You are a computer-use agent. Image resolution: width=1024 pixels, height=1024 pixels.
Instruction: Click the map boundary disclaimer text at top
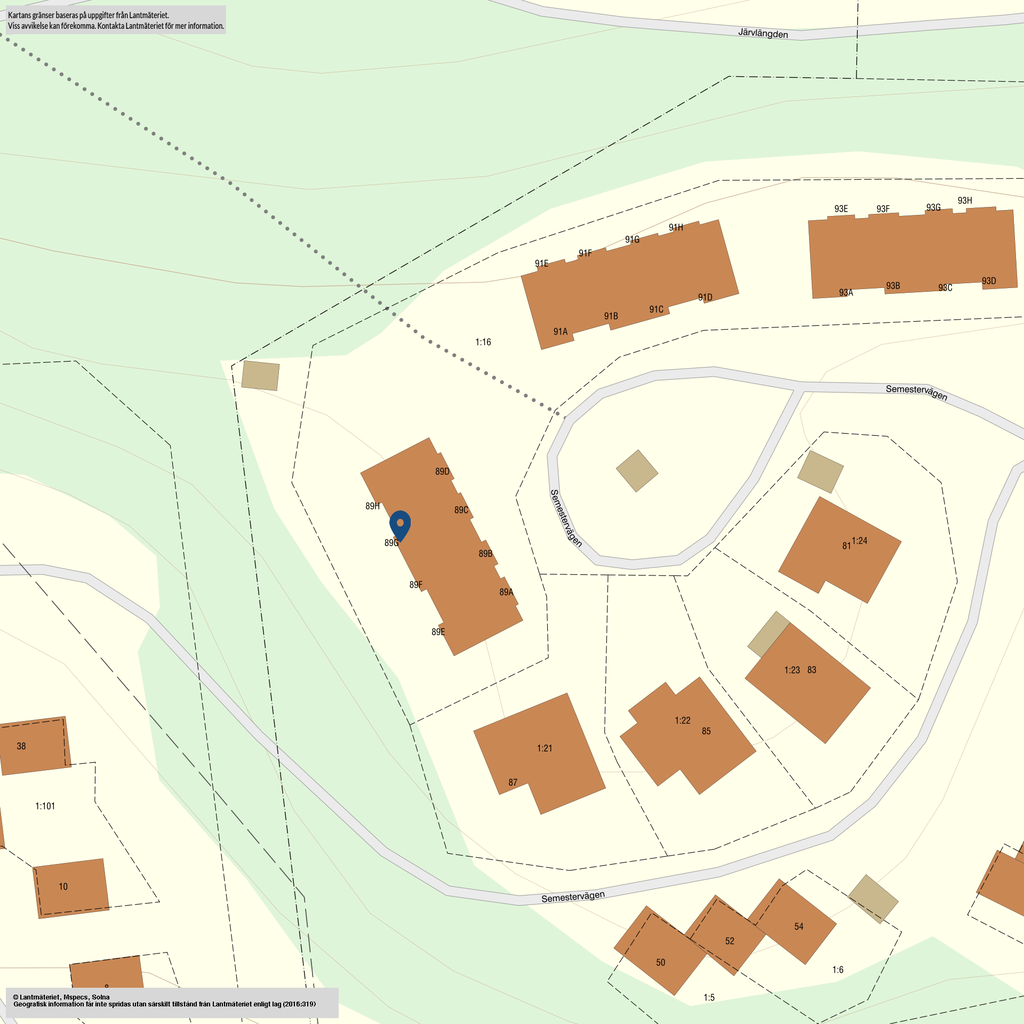115,20
